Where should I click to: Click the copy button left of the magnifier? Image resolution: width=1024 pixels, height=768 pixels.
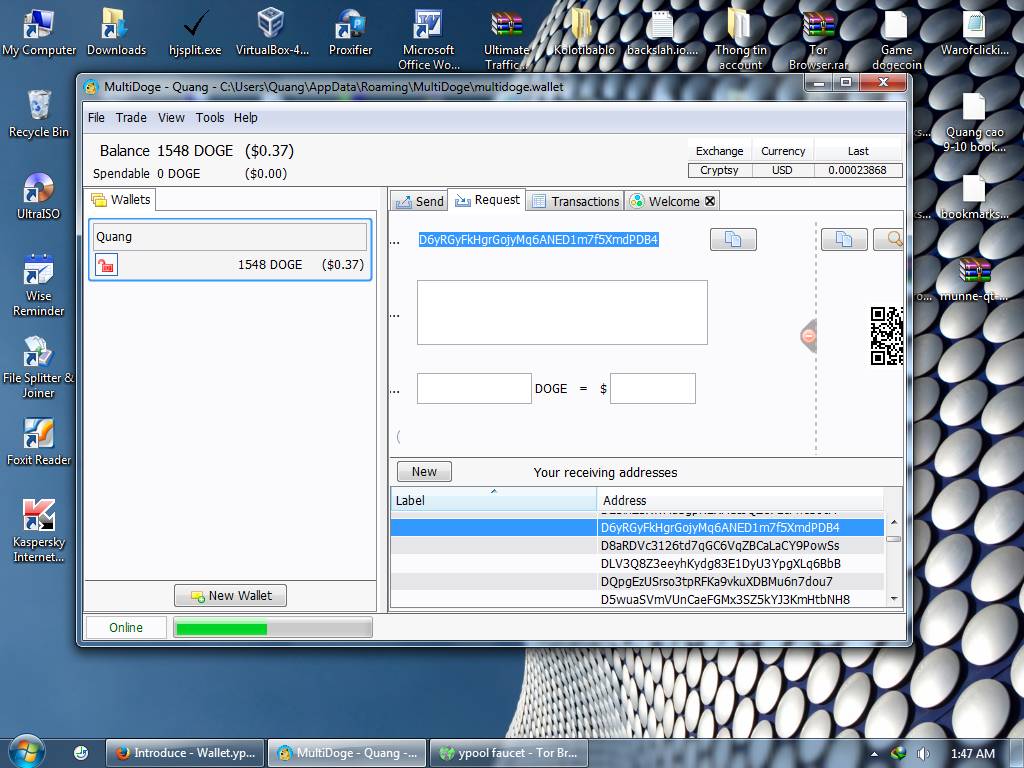(843, 240)
